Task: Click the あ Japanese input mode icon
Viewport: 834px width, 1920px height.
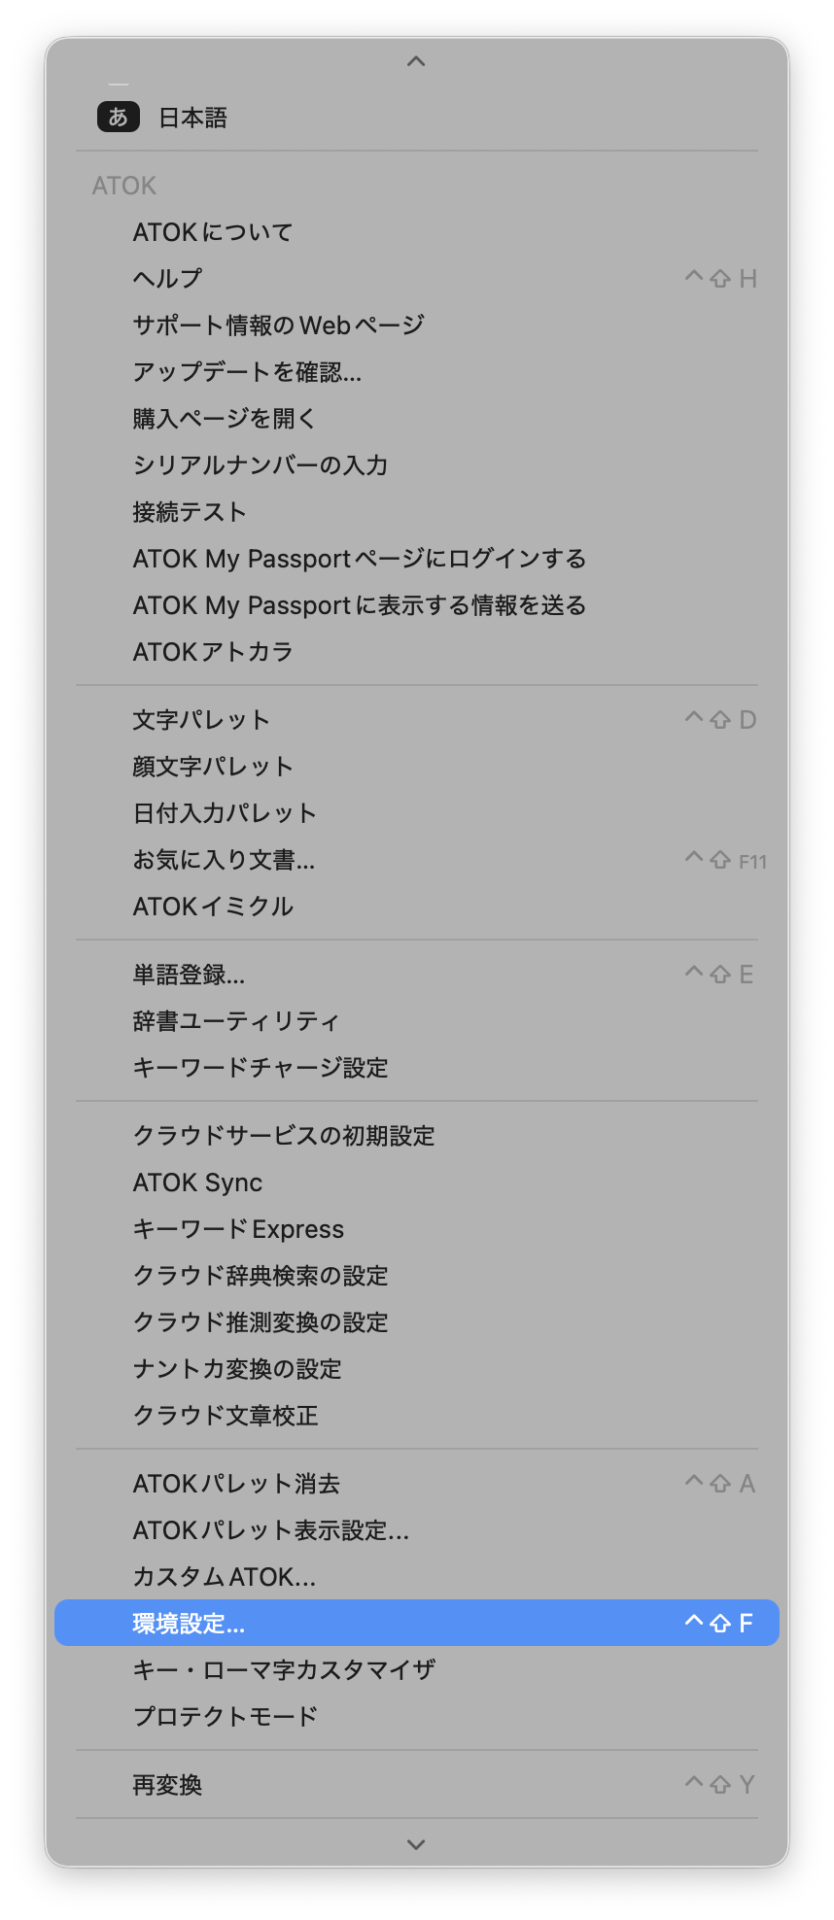Action: pyautogui.click(x=118, y=117)
